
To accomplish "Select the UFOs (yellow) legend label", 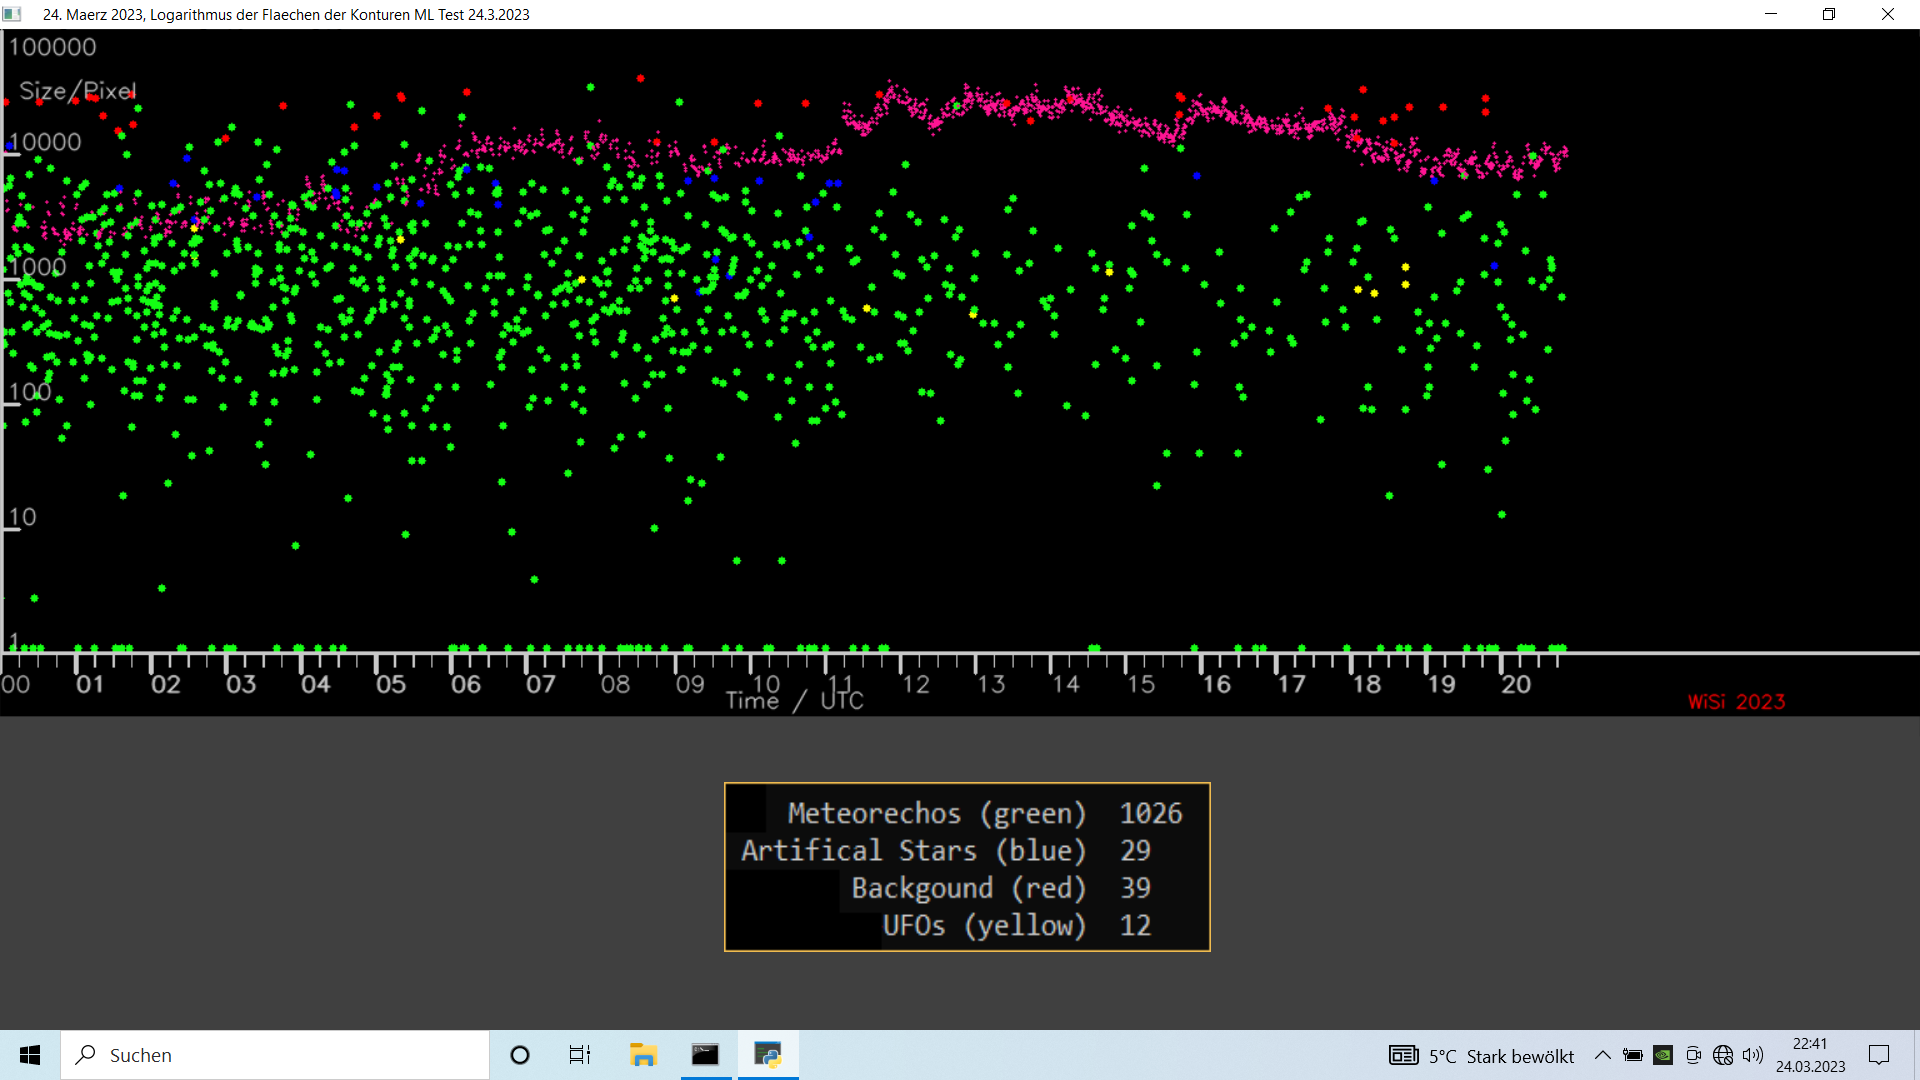I will point(984,925).
